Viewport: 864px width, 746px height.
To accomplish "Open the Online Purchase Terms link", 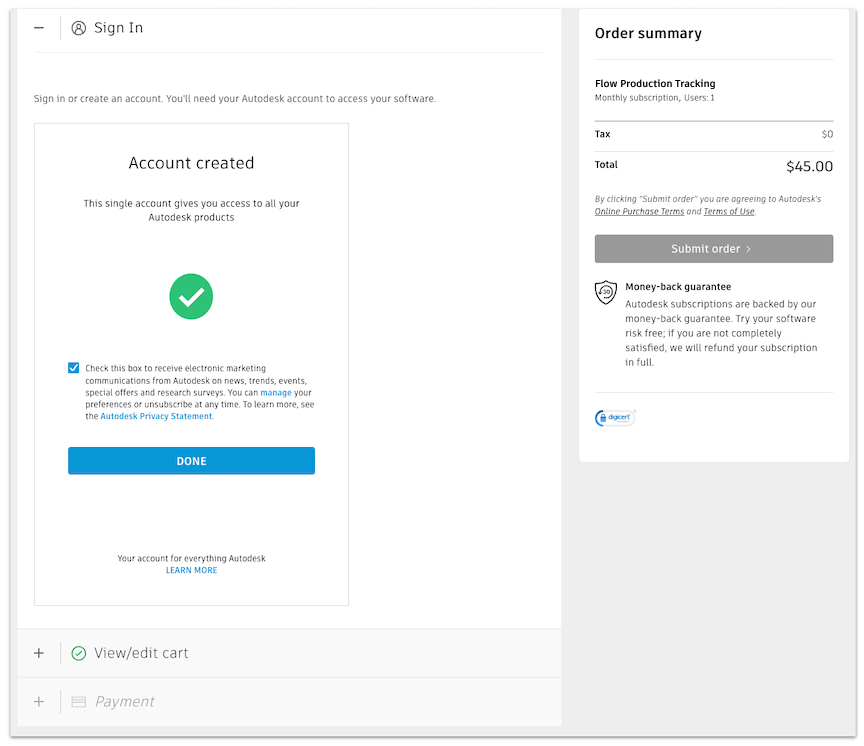I will (639, 212).
